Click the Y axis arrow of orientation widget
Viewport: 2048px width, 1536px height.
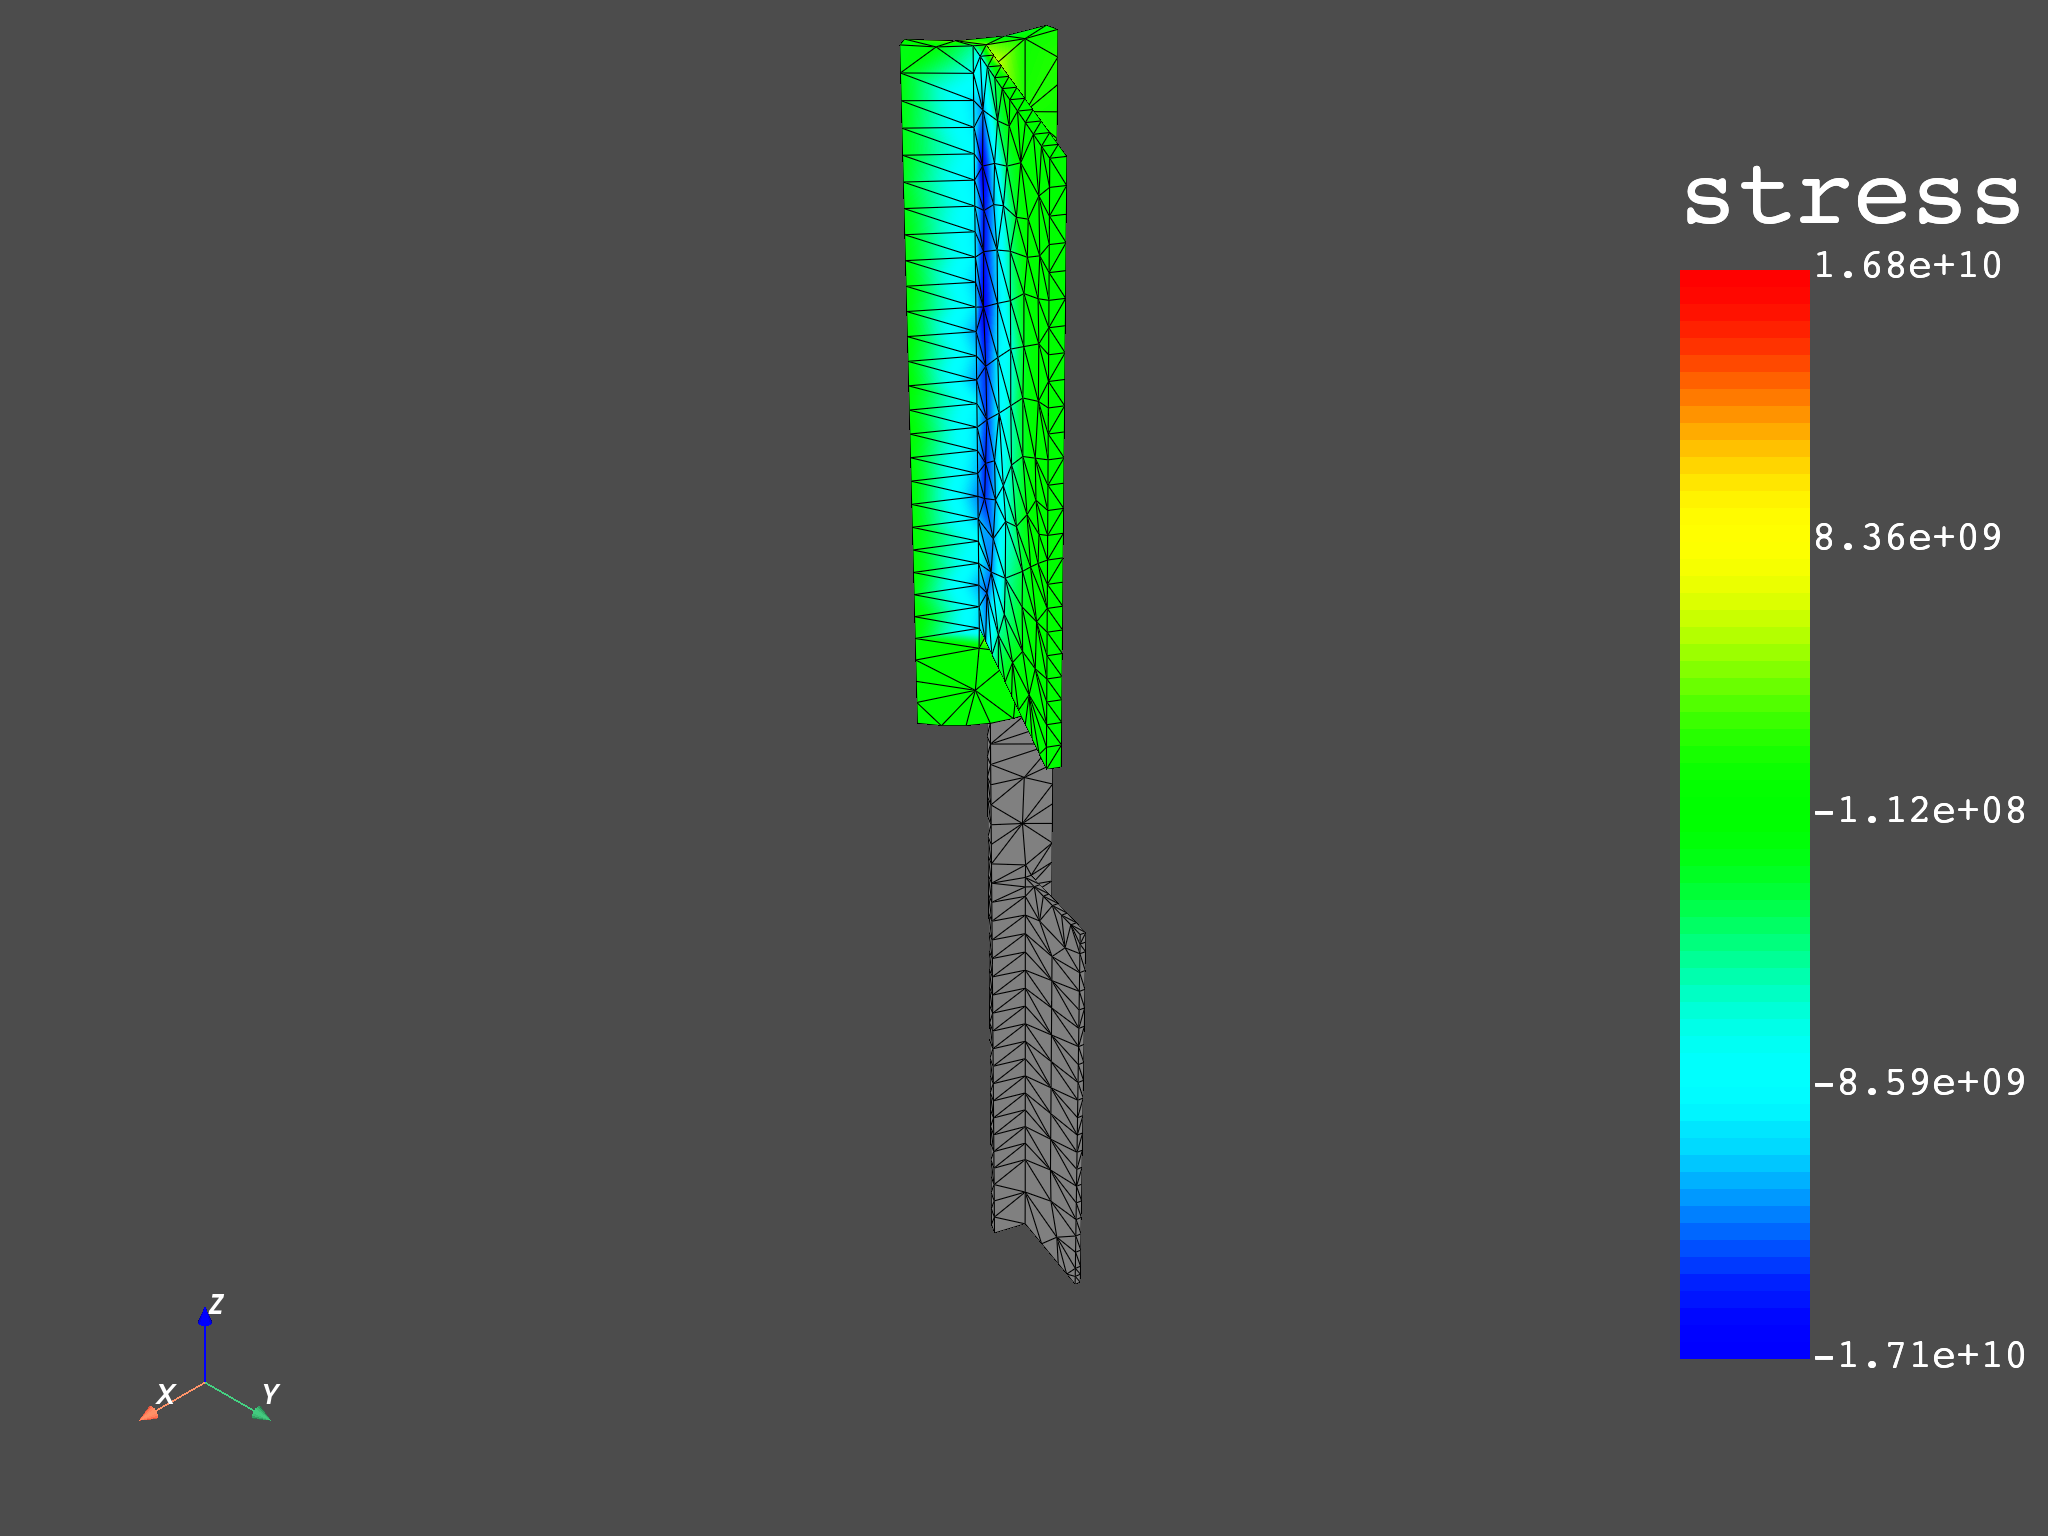(261, 1413)
